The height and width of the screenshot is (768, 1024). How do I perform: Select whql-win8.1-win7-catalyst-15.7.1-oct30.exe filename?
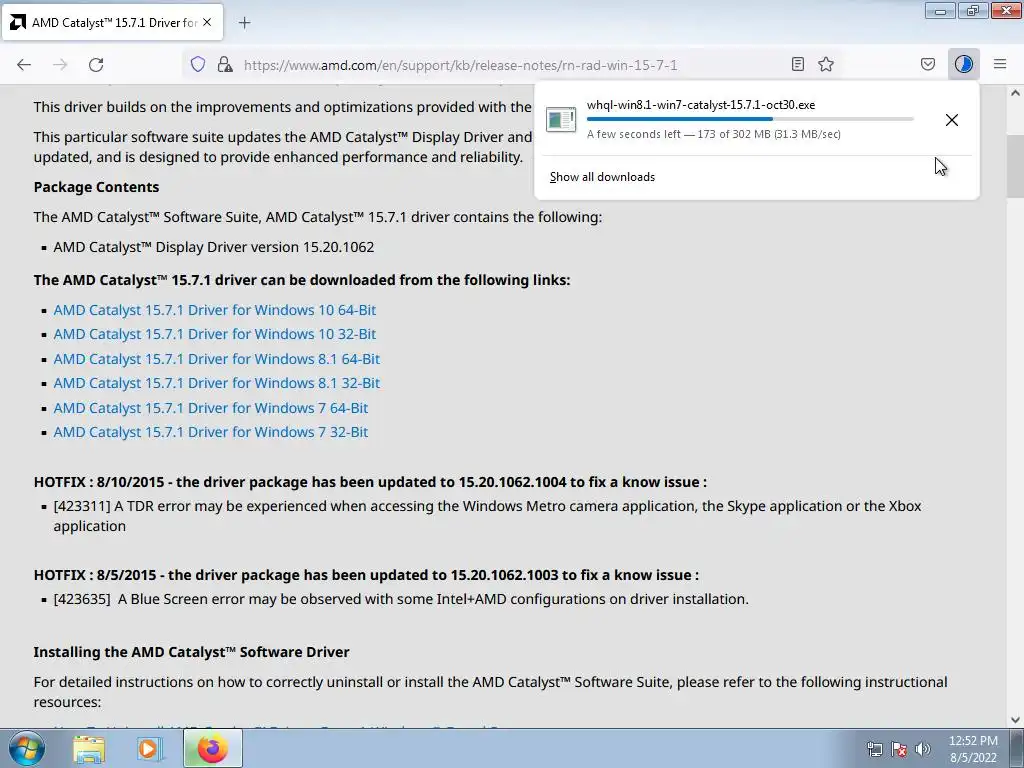[701, 104]
